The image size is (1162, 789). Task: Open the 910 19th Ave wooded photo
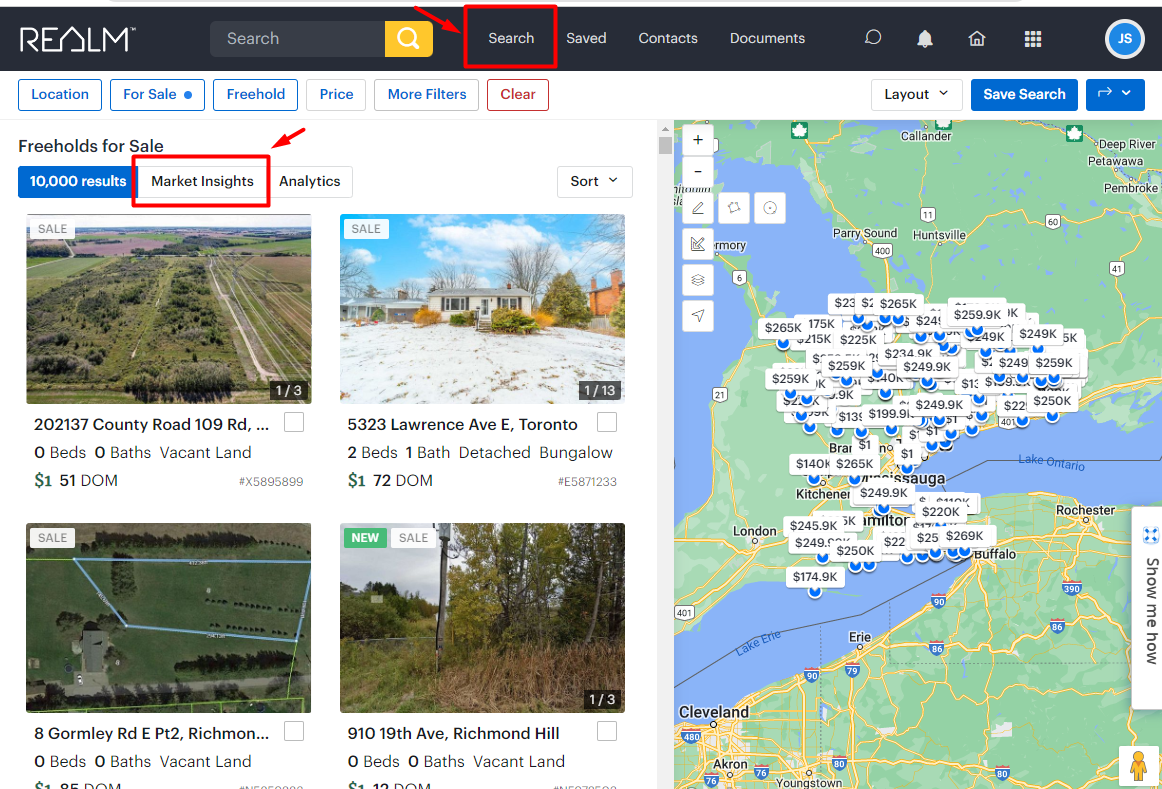[x=482, y=618]
